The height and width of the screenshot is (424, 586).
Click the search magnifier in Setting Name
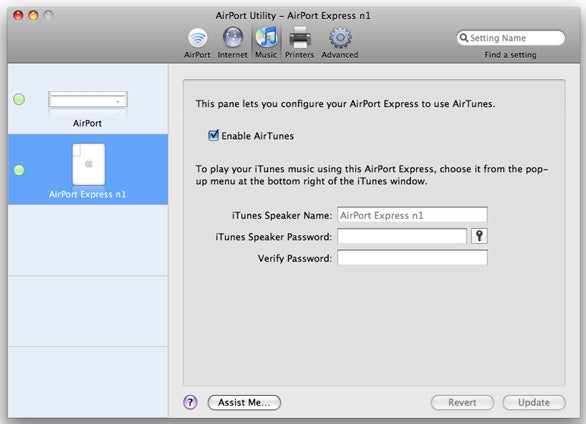[x=464, y=38]
